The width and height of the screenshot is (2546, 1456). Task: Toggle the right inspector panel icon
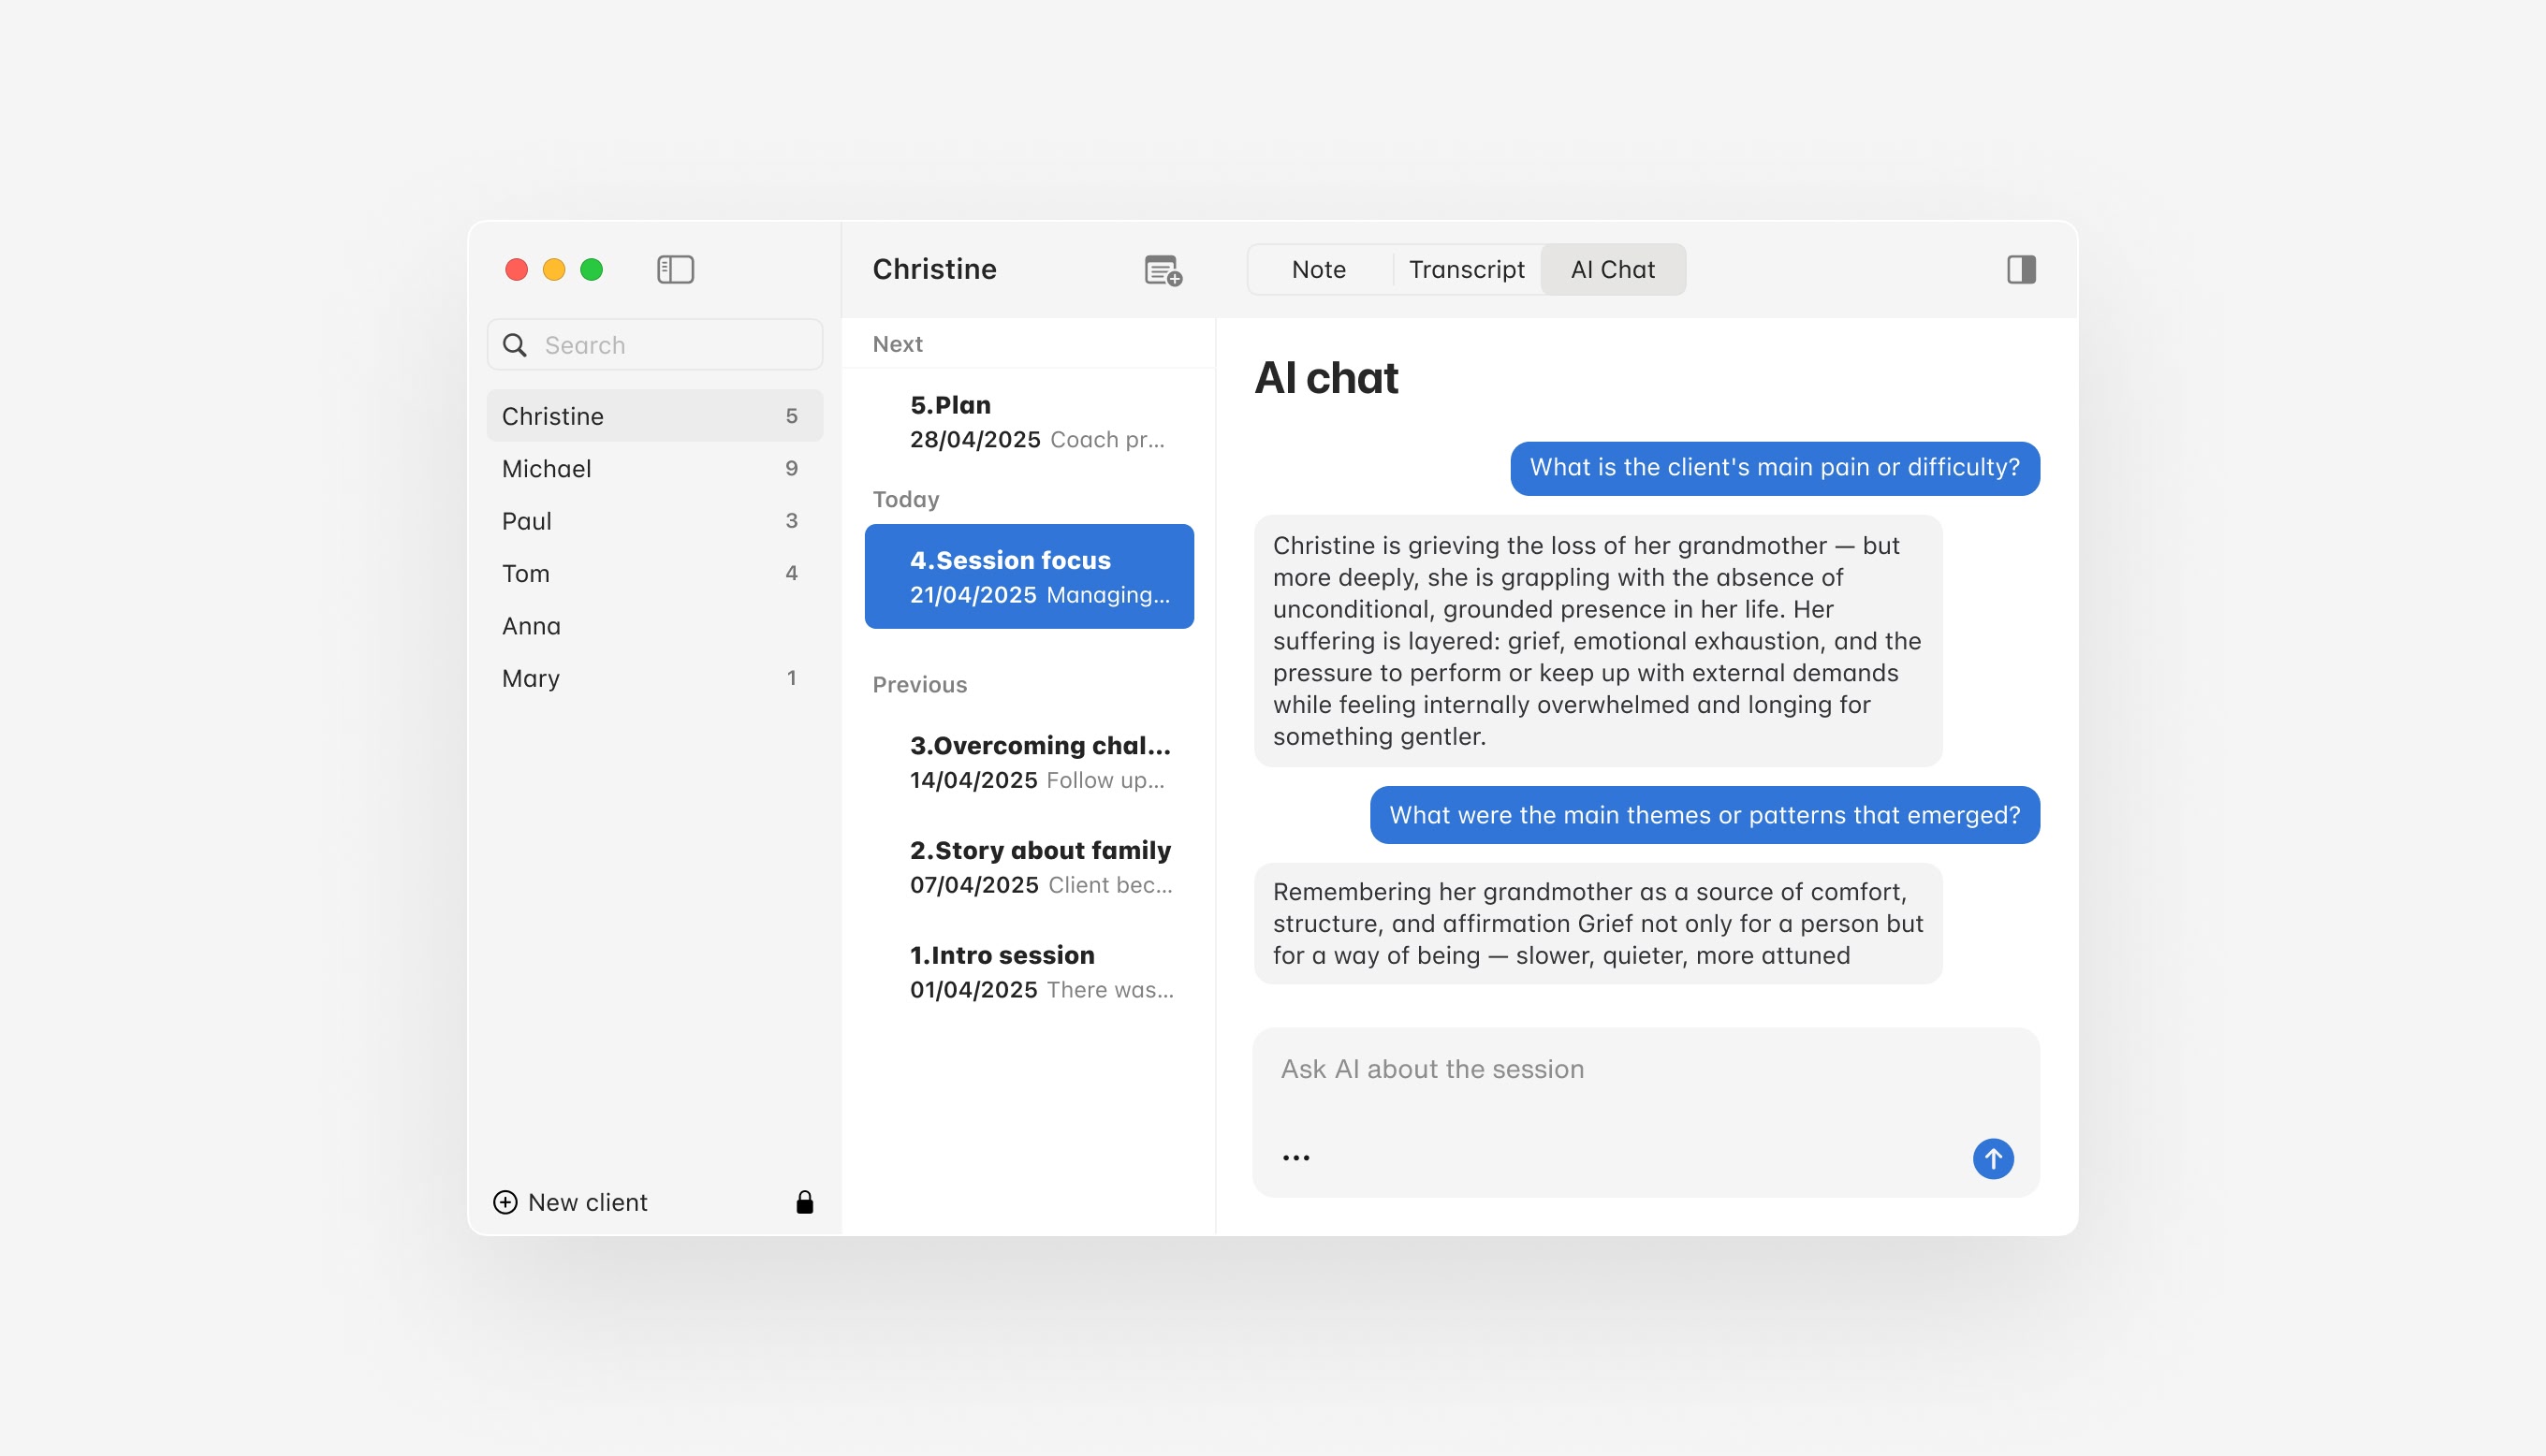pos(2021,269)
